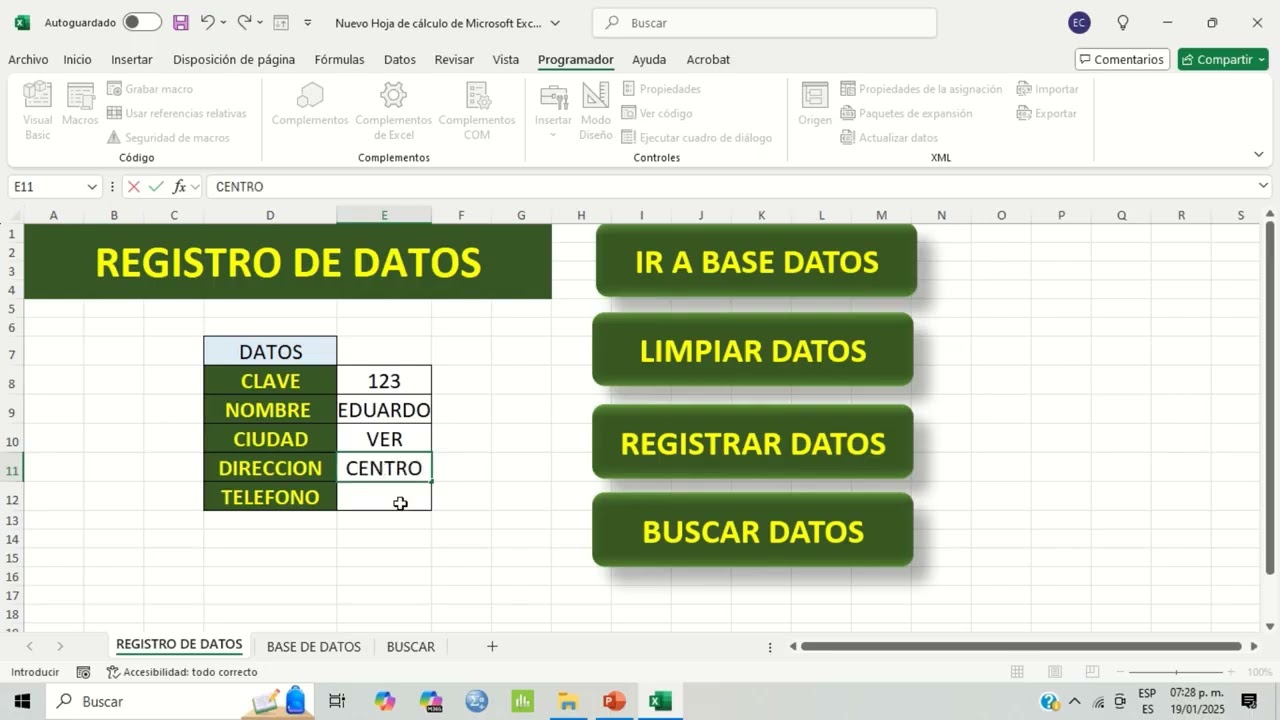Open Seguridad de macros settings
1280x720 pixels.
[x=169, y=138]
